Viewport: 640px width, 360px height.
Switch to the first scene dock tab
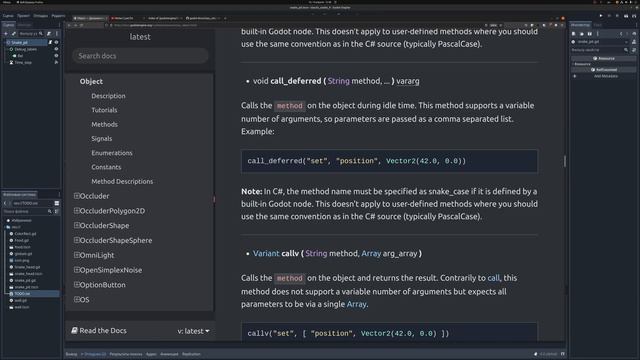8,25
